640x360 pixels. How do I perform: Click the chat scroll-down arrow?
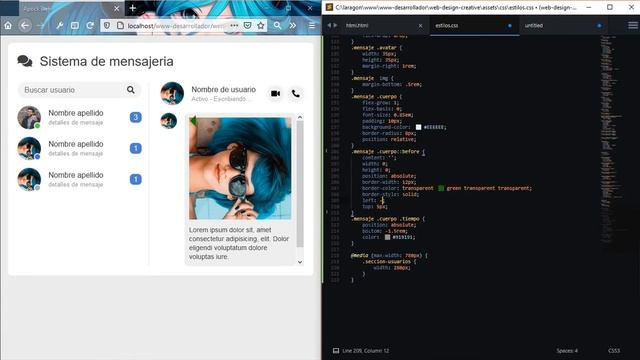pos(300,262)
